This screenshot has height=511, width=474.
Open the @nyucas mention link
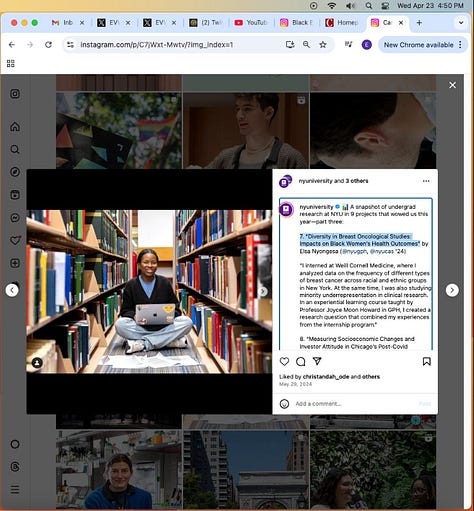382,251
